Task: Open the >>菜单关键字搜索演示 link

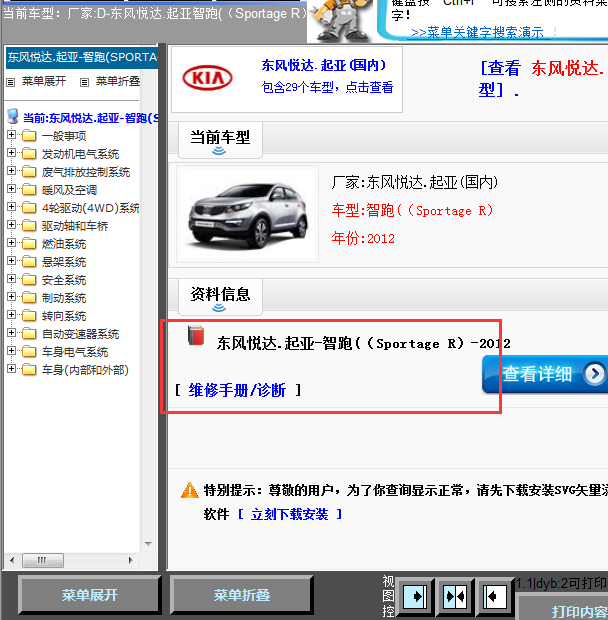Action: pos(477,32)
